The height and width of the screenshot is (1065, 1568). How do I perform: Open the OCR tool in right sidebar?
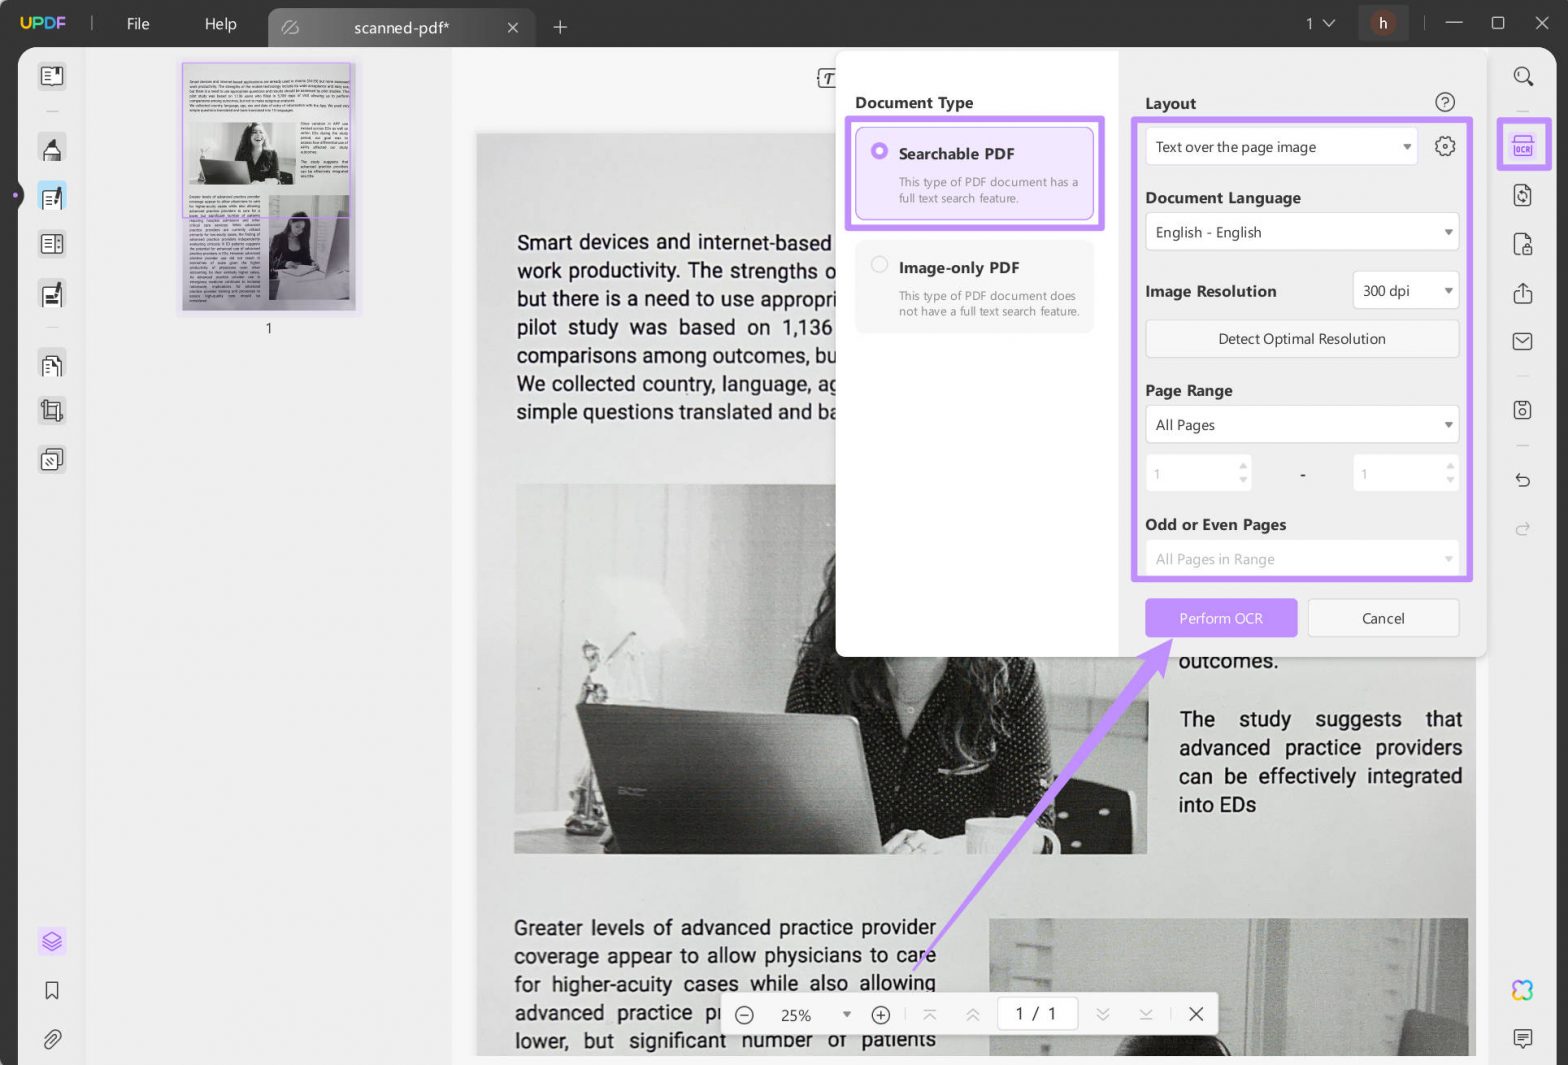1522,146
